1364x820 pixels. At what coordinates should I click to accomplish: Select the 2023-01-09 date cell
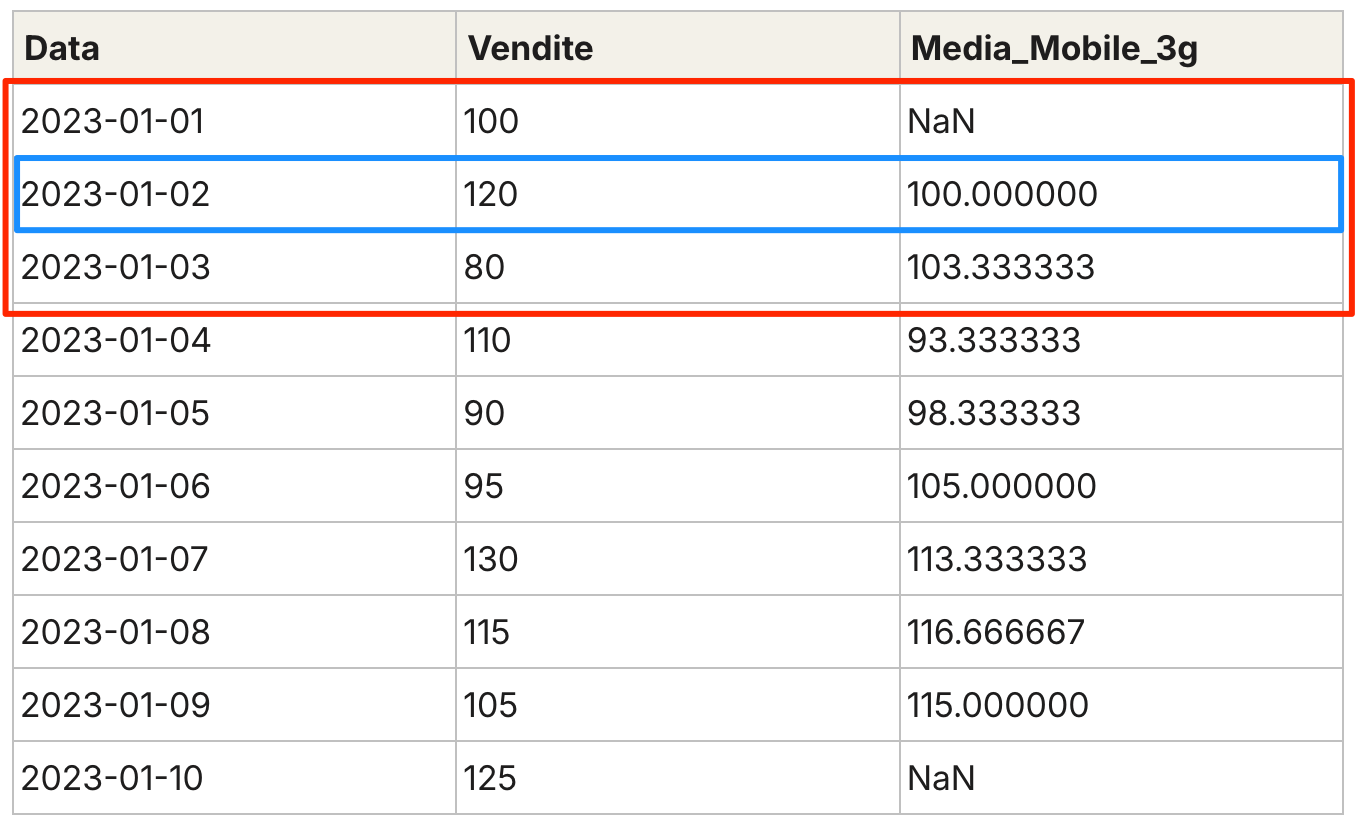click(116, 704)
